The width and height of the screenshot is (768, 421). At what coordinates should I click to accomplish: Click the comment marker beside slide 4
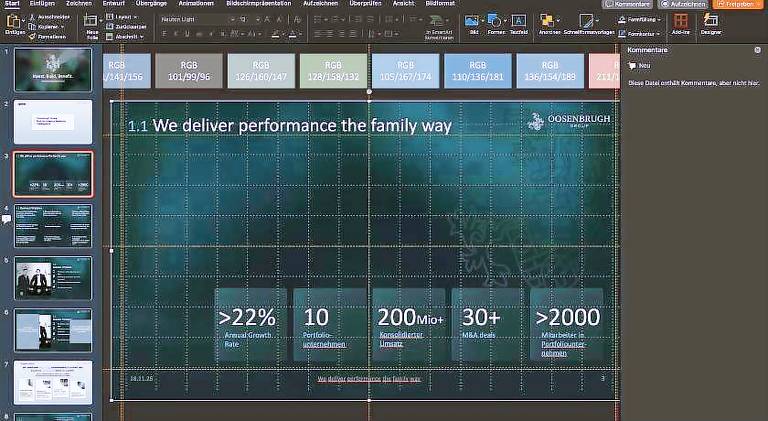(x=6, y=219)
